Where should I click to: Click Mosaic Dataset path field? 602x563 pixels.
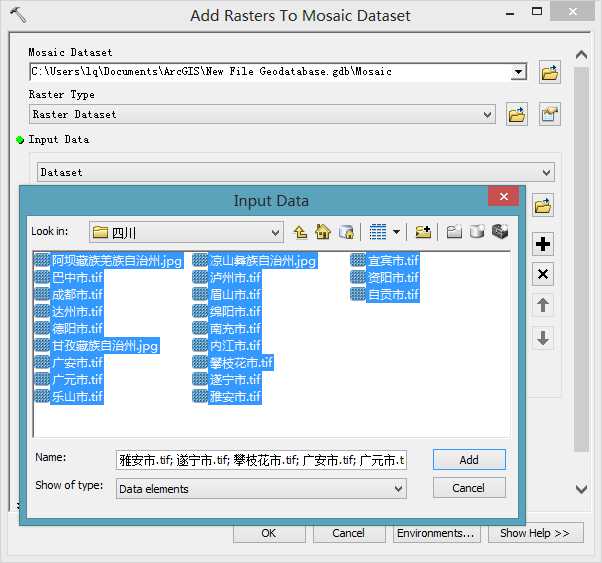point(271,72)
